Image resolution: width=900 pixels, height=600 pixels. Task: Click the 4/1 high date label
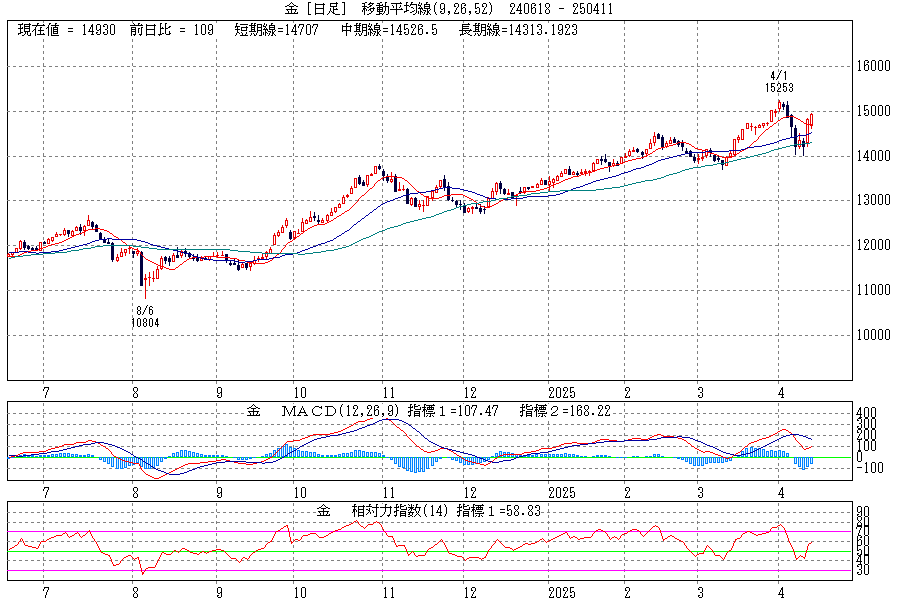(x=779, y=76)
